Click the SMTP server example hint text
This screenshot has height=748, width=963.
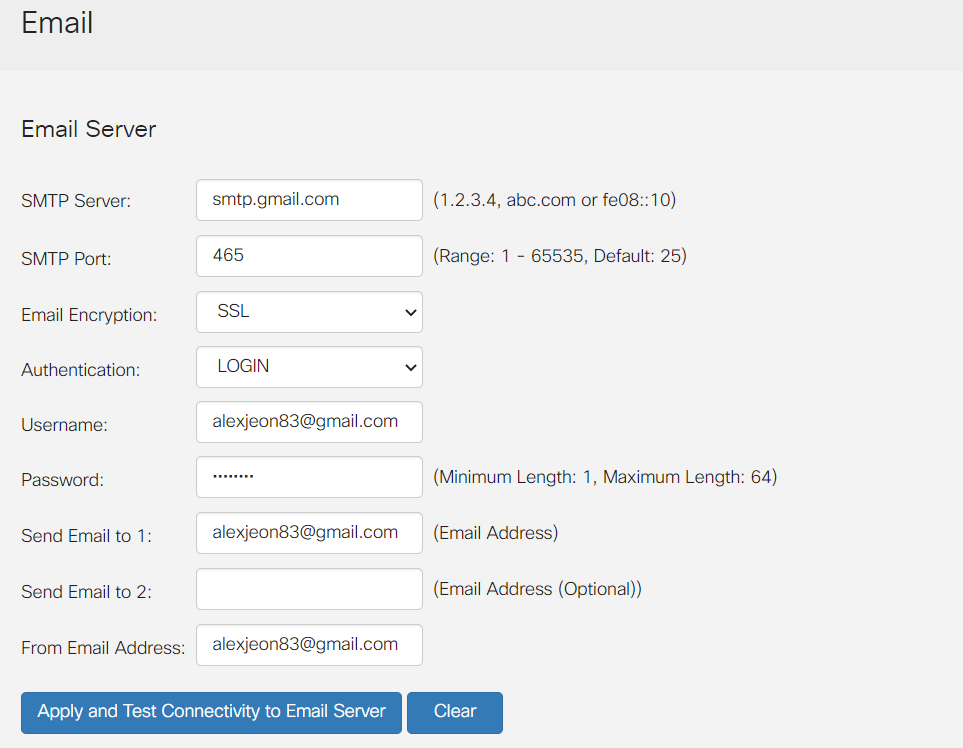coord(555,200)
